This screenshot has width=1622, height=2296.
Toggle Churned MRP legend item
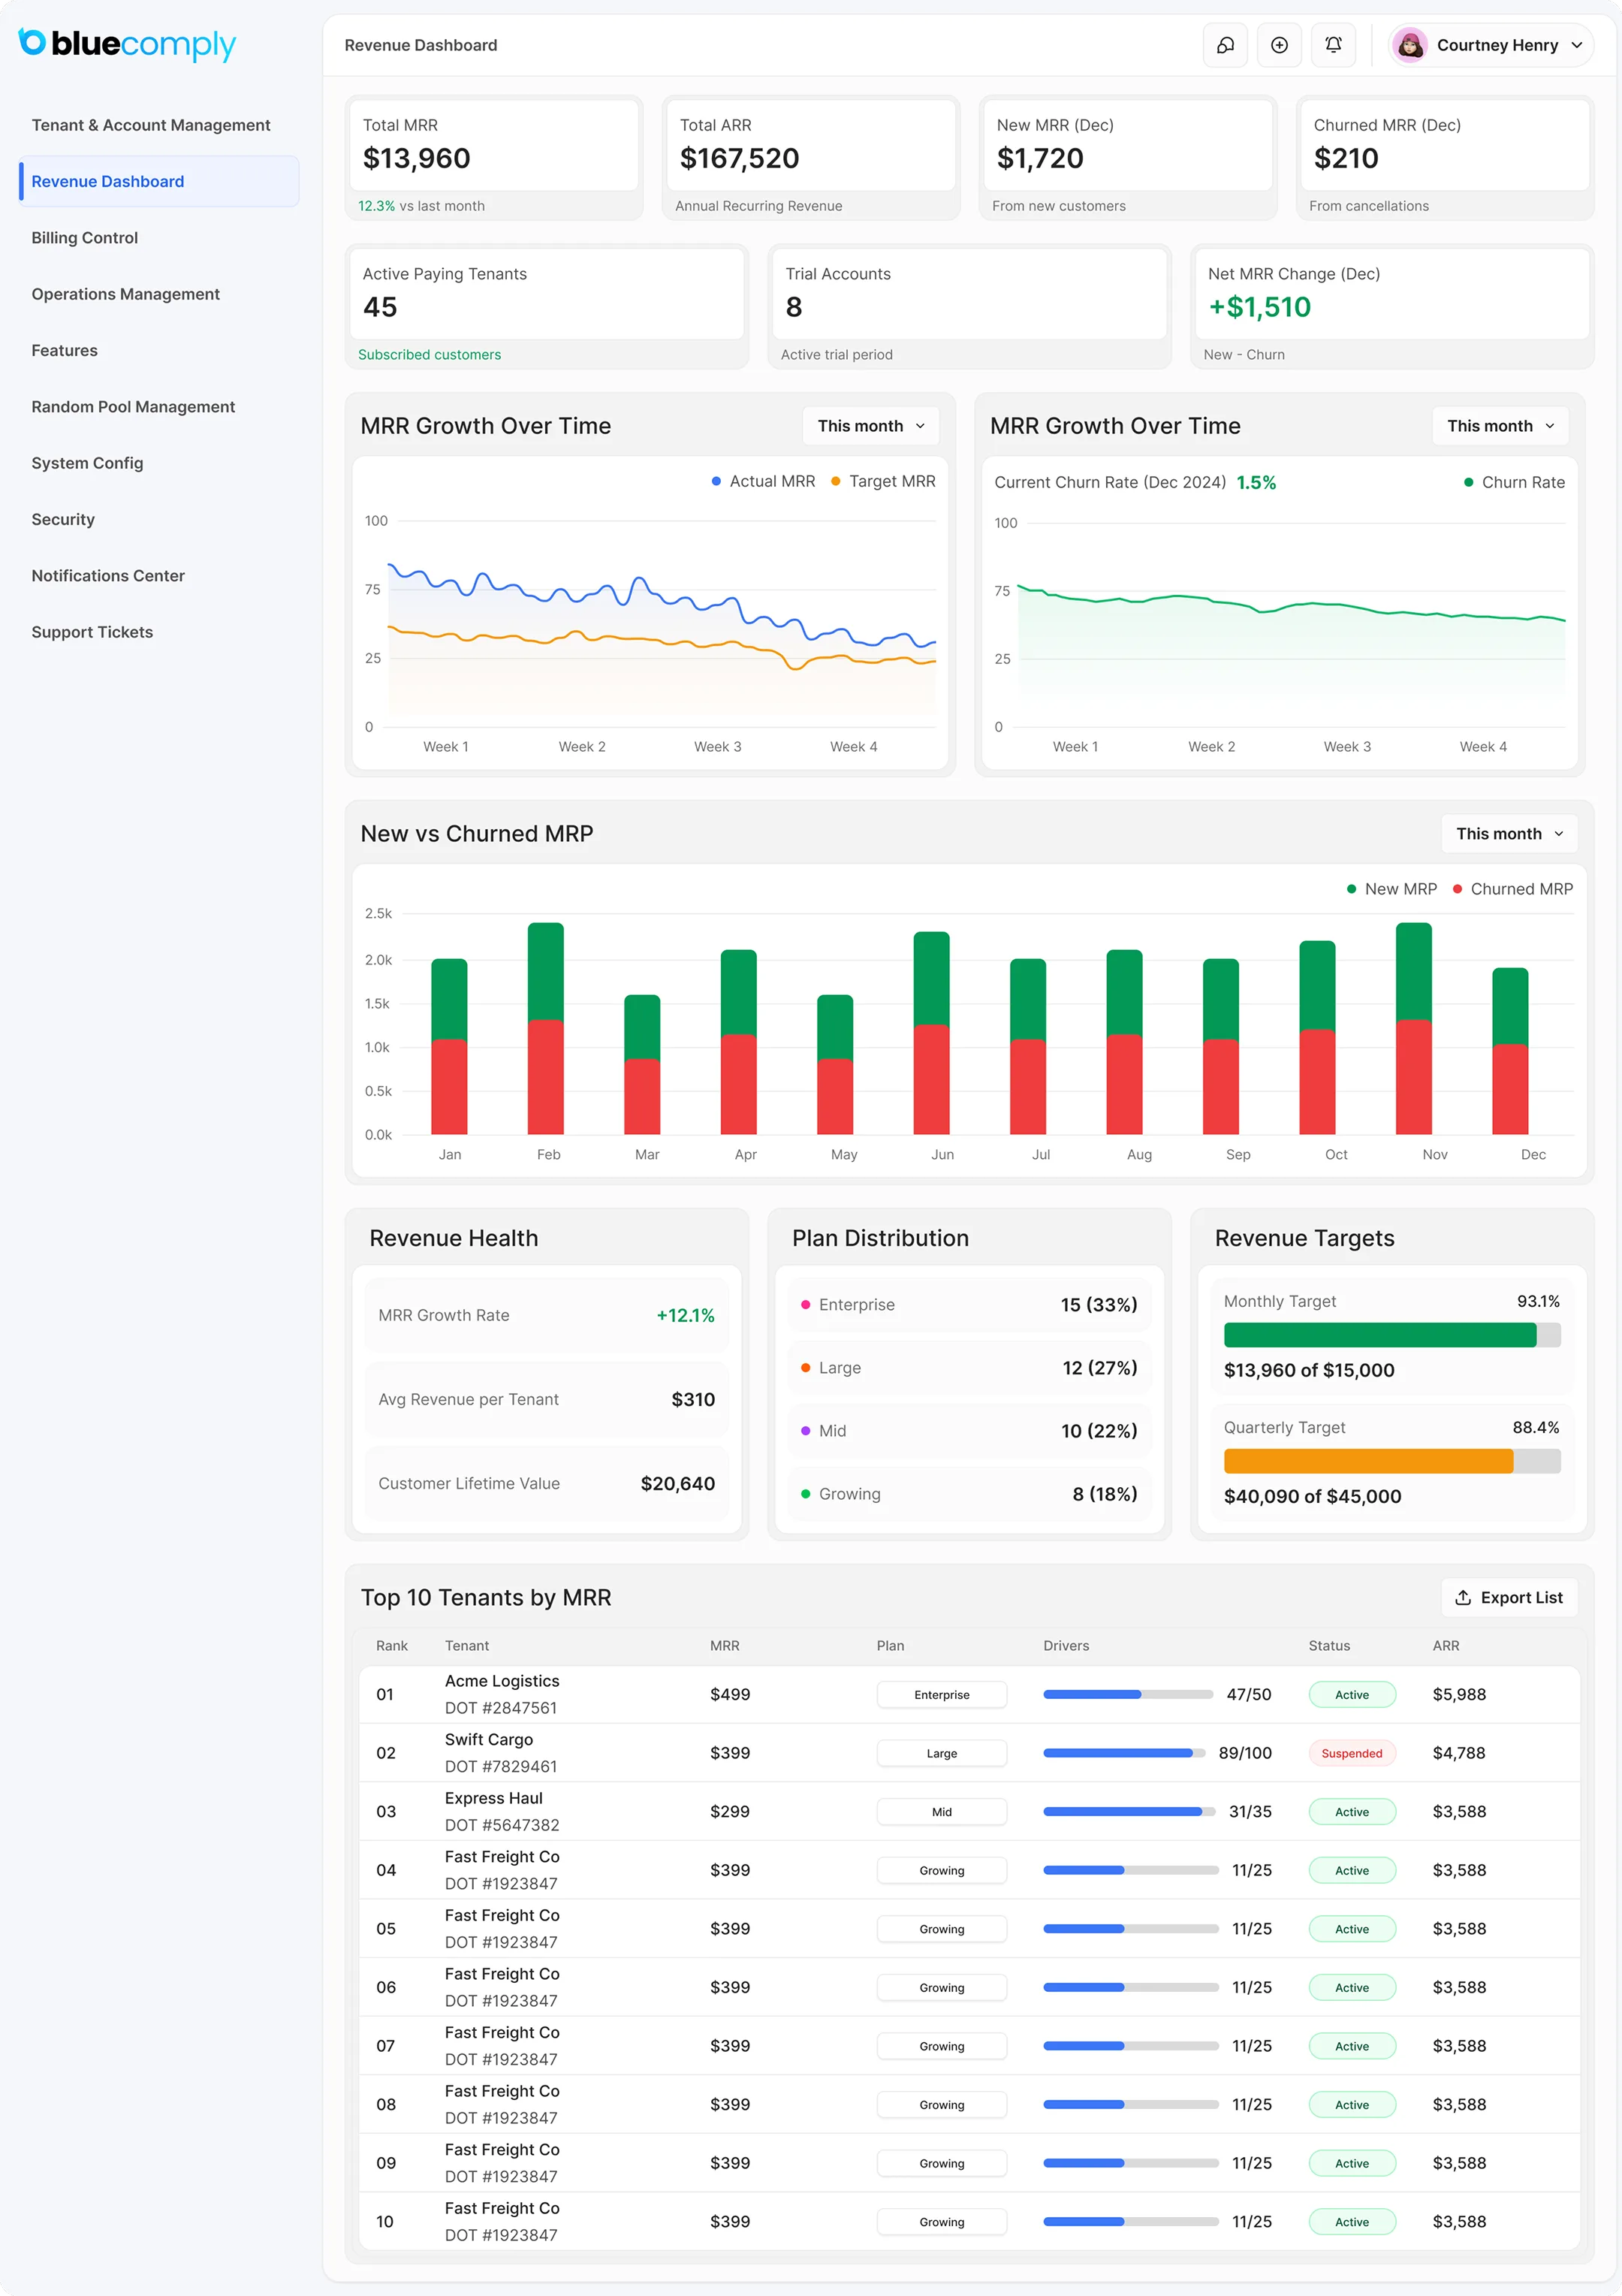point(1512,889)
